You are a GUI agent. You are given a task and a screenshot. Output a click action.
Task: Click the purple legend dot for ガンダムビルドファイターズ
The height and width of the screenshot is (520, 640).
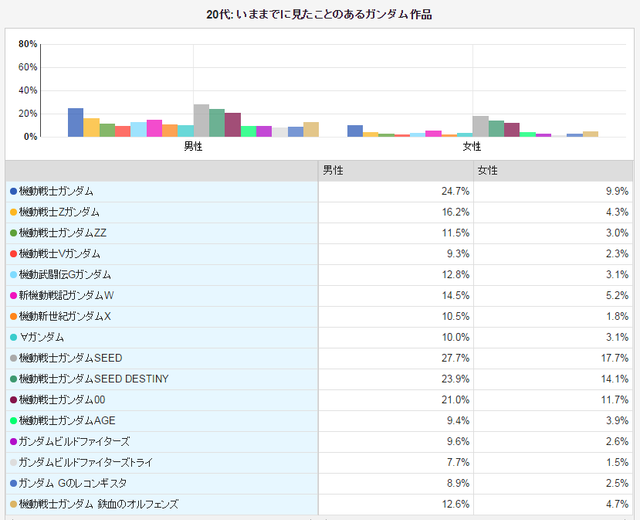pyautogui.click(x=13, y=441)
